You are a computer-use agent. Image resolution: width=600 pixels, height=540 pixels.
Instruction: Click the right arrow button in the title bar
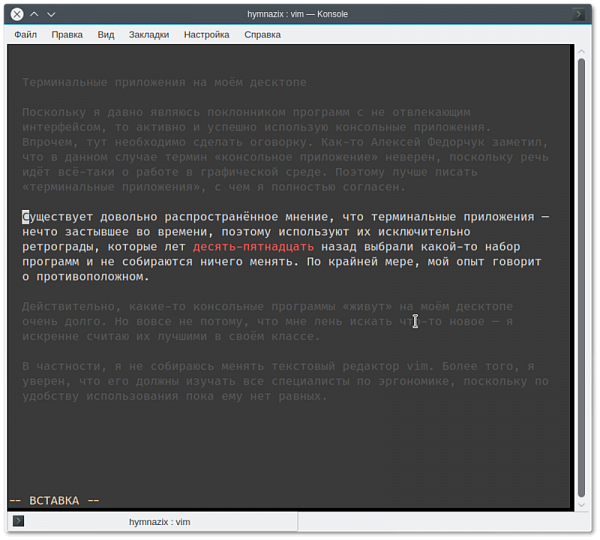pos(579,15)
